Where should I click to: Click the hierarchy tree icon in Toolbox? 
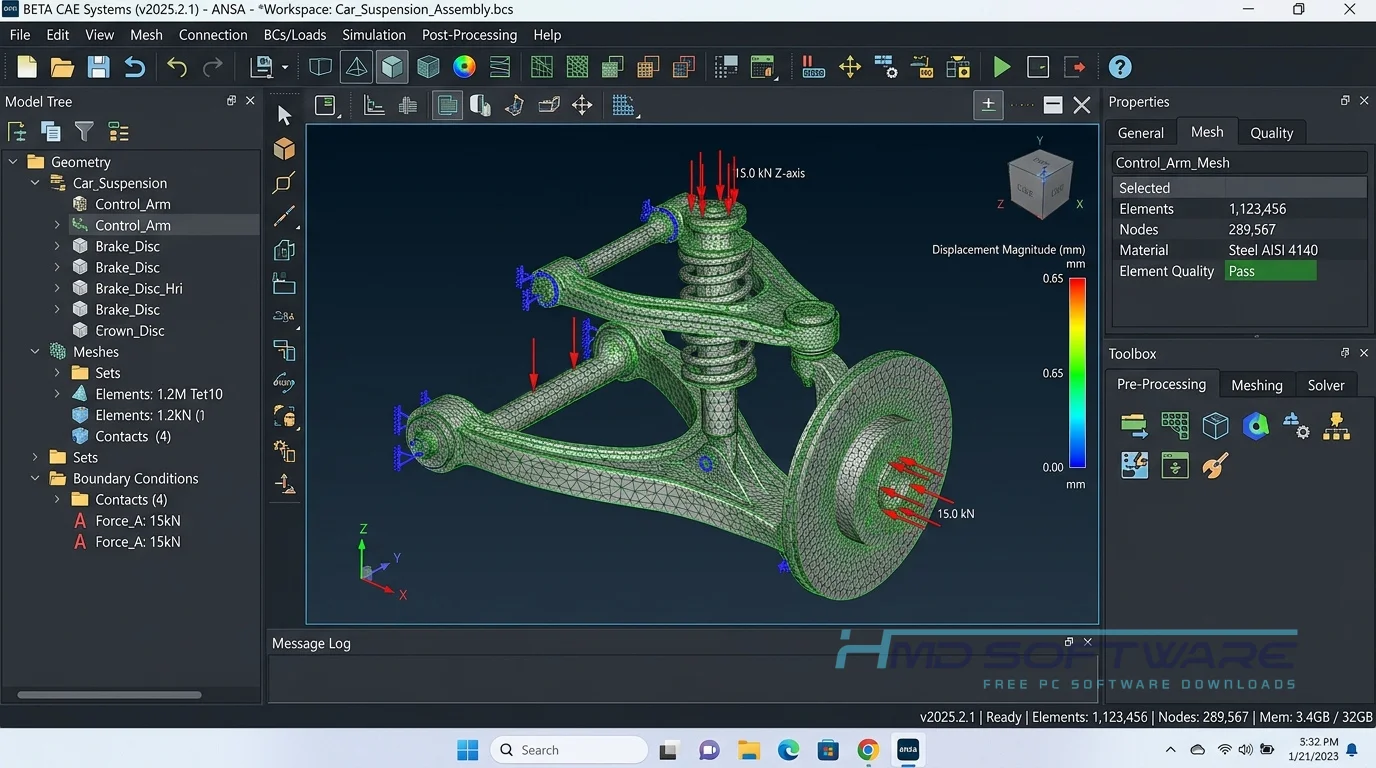(x=1337, y=426)
